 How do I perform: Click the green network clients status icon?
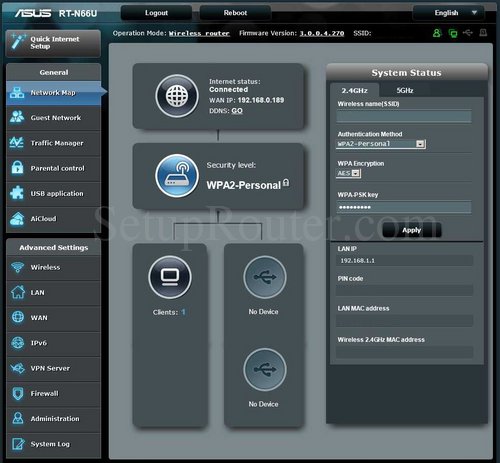[453, 33]
